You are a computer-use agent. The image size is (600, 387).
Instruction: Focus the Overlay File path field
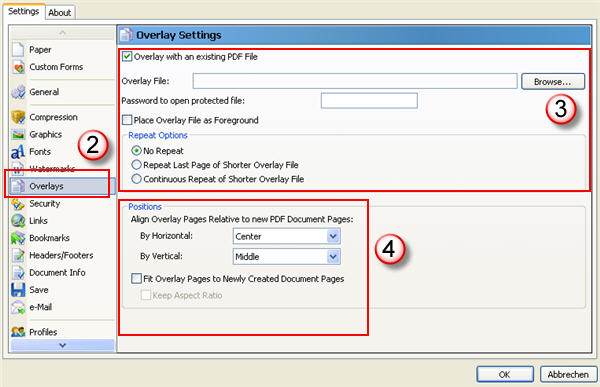355,81
